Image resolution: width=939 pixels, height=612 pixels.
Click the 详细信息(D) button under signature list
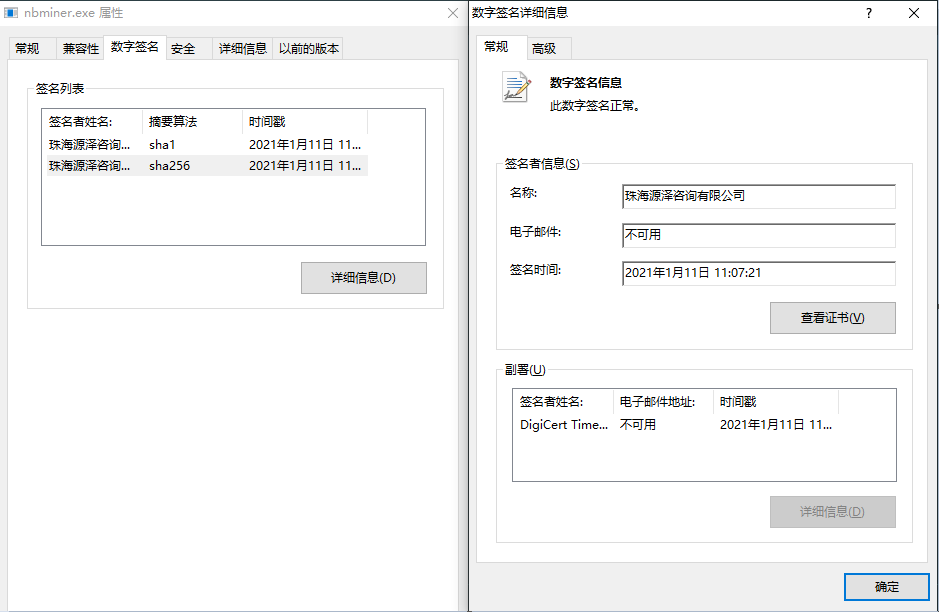pyautogui.click(x=363, y=278)
